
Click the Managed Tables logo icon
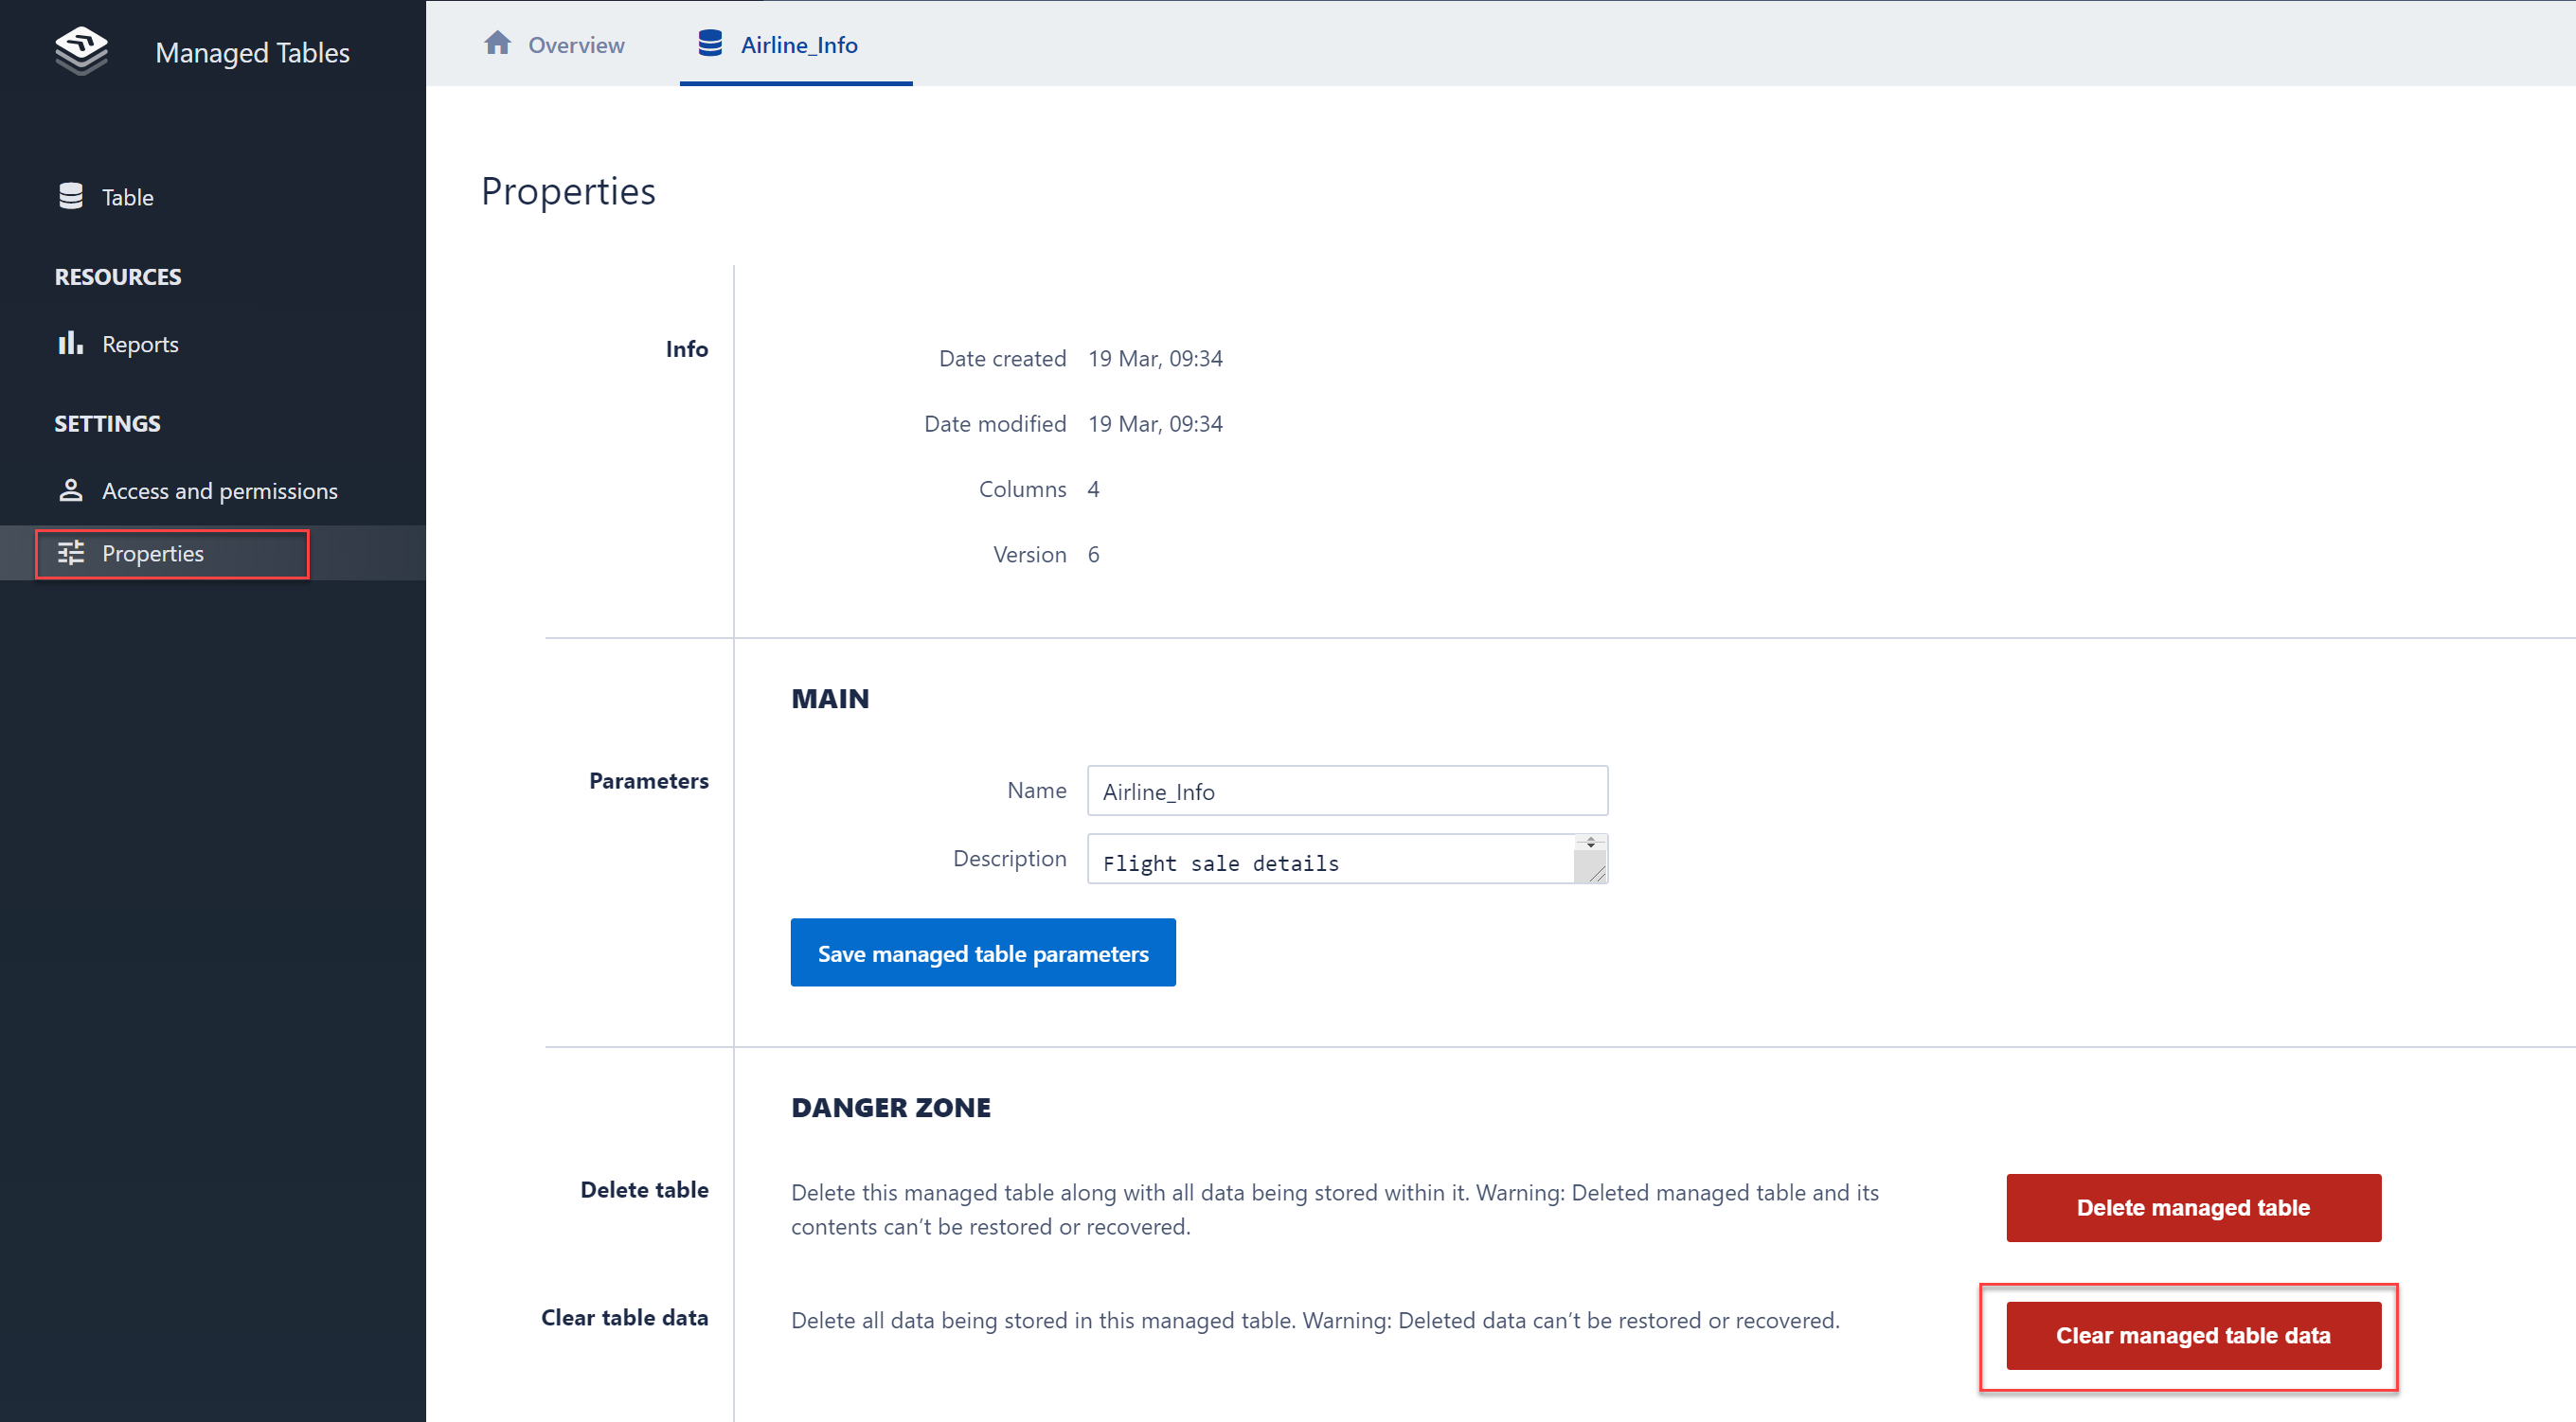click(x=81, y=50)
